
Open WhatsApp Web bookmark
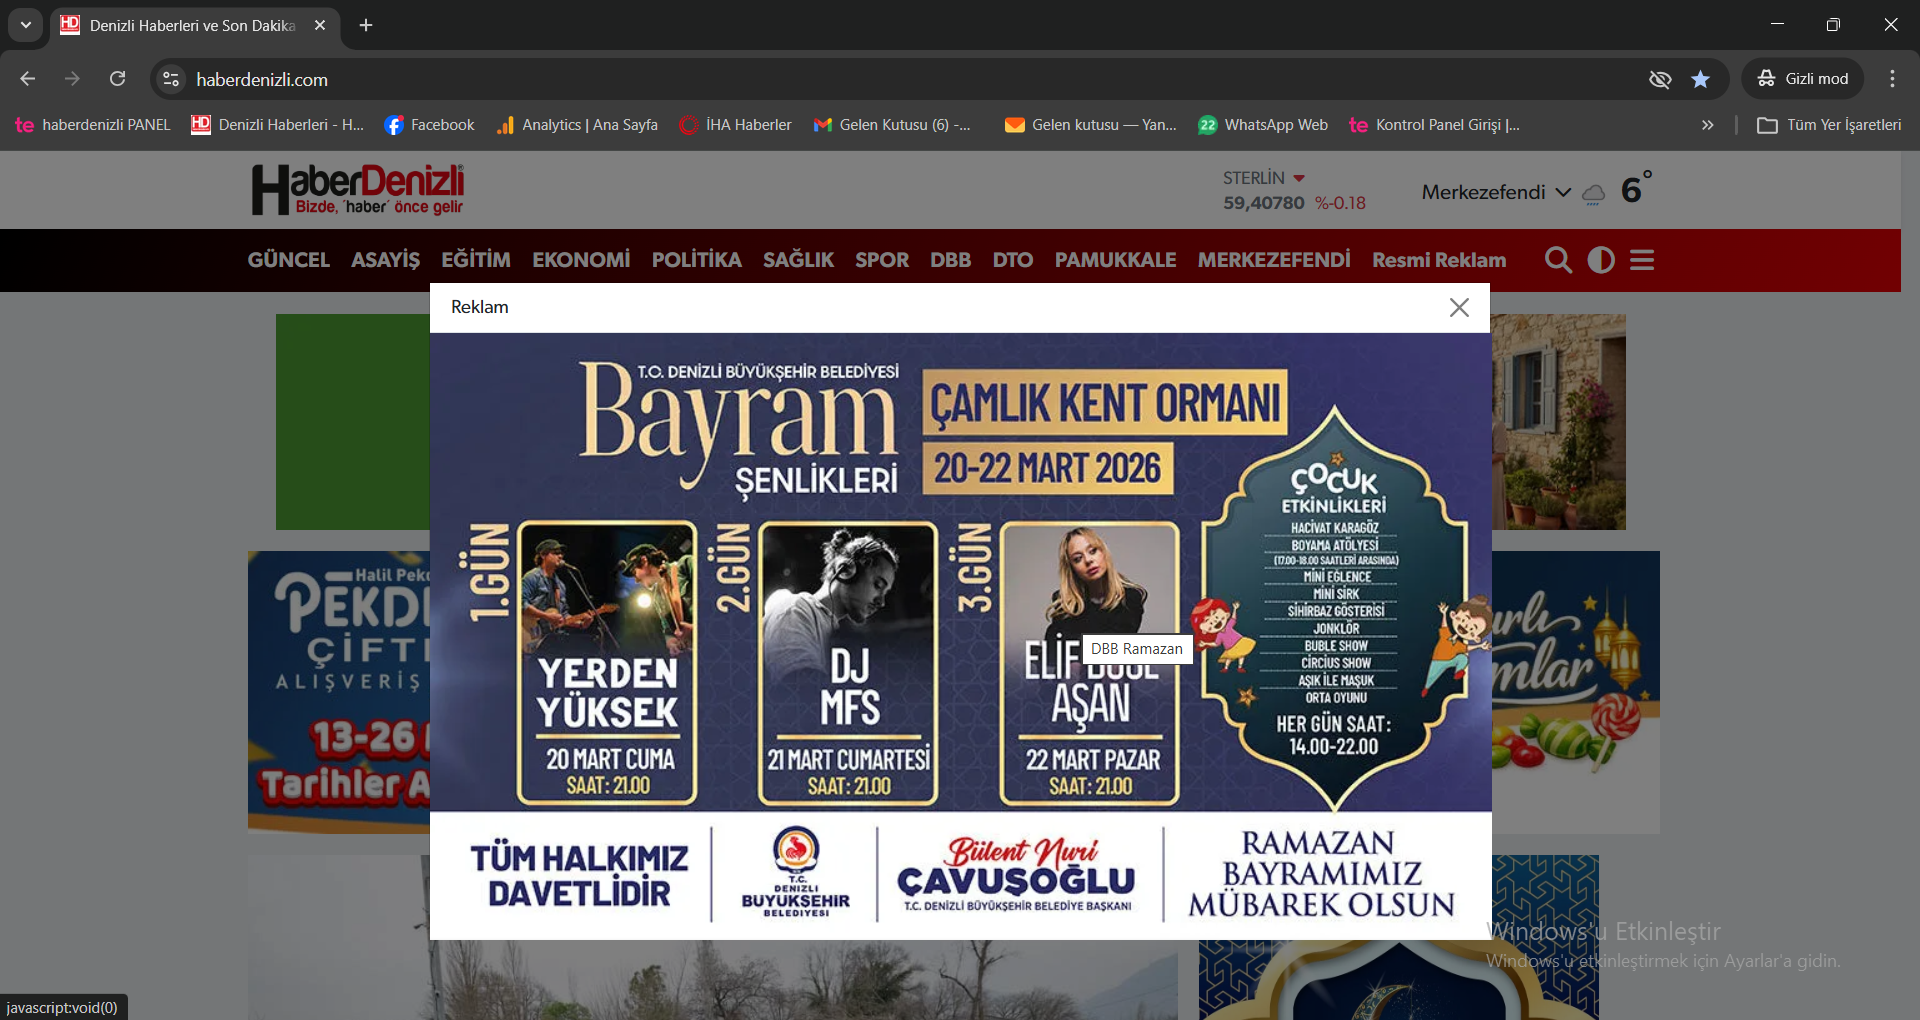(1263, 125)
